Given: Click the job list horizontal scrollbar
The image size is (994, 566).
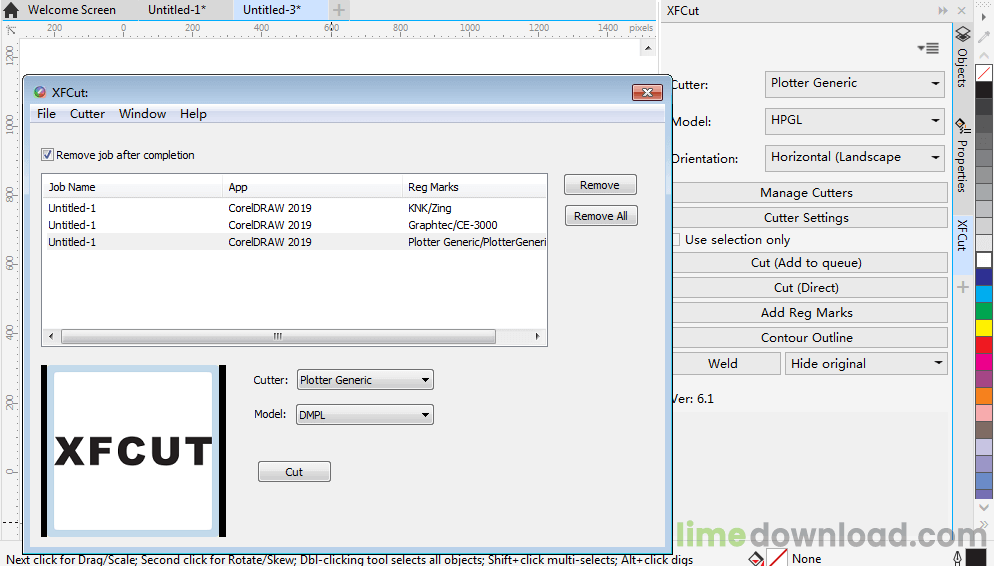Looking at the screenshot, I should point(278,336).
